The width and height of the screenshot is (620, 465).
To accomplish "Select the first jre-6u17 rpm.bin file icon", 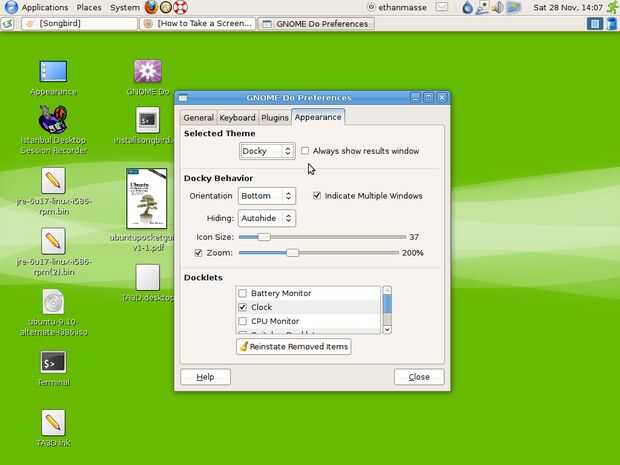I will tap(53, 181).
